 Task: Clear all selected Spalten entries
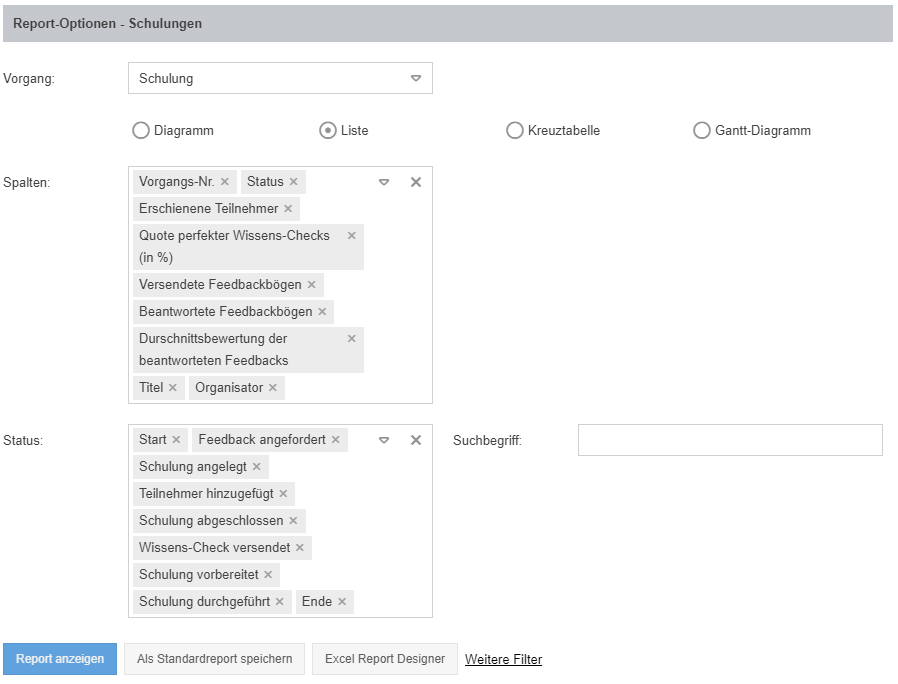pos(416,182)
